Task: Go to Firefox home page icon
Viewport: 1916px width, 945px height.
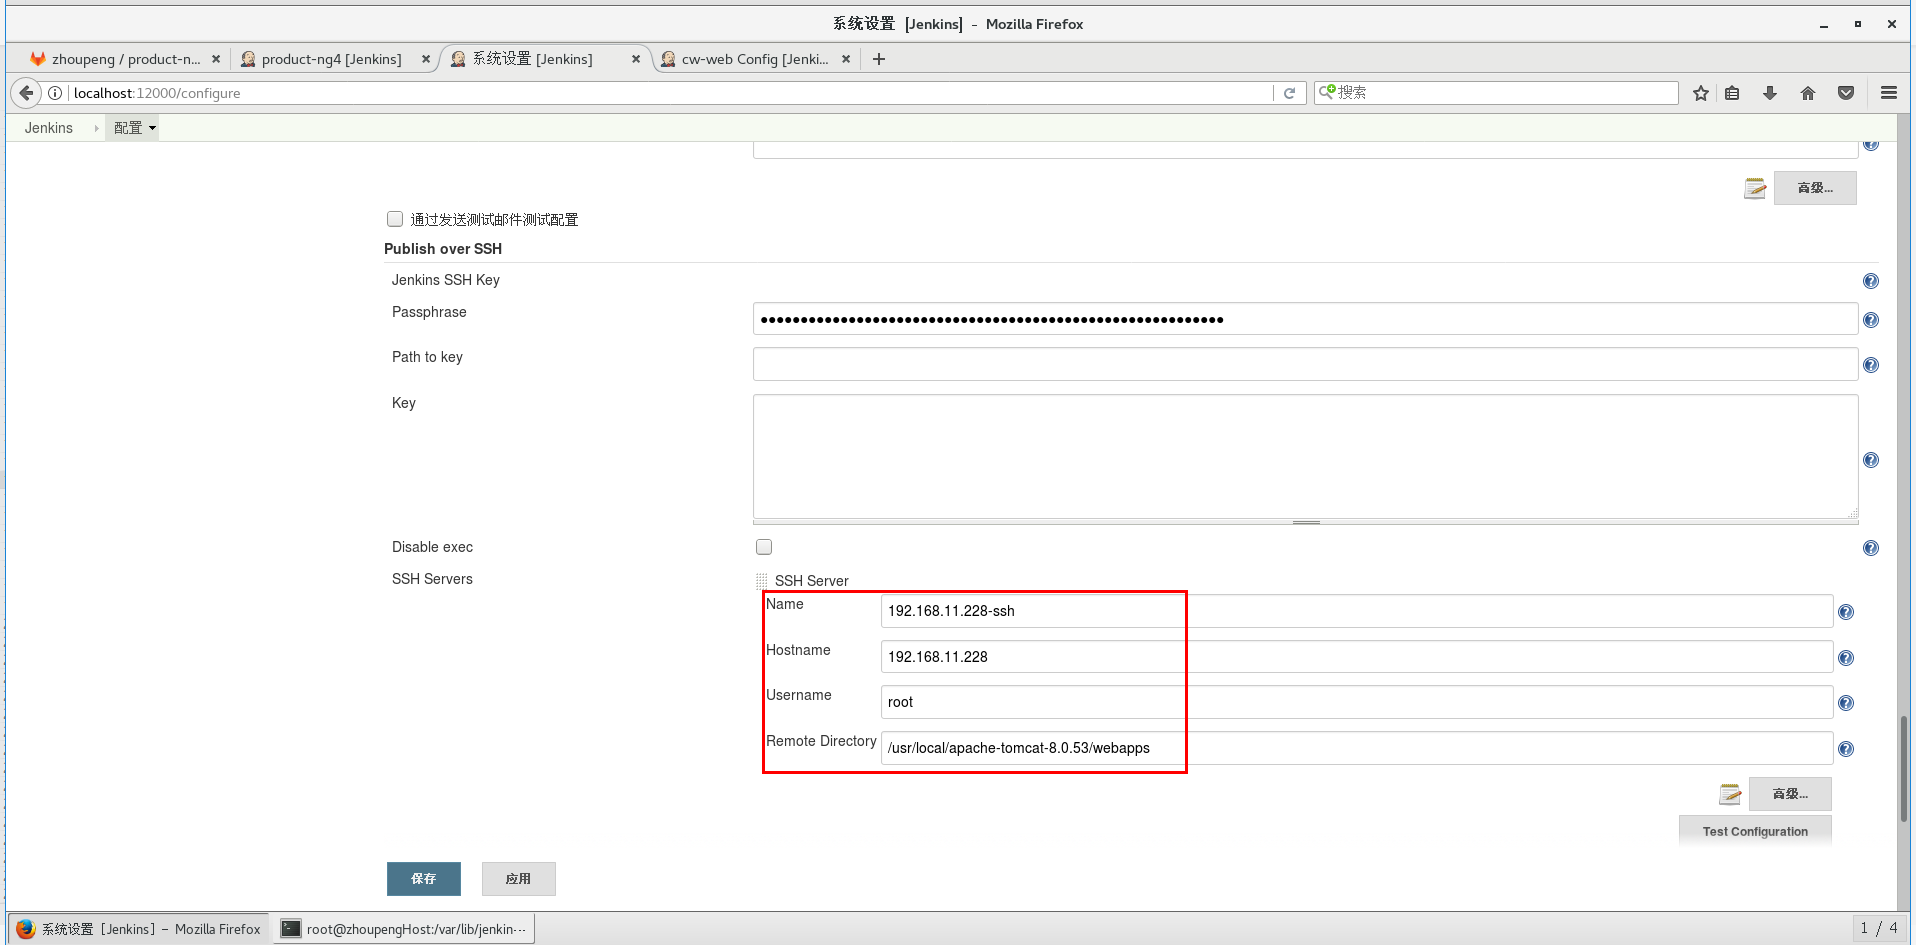Action: click(x=1807, y=93)
